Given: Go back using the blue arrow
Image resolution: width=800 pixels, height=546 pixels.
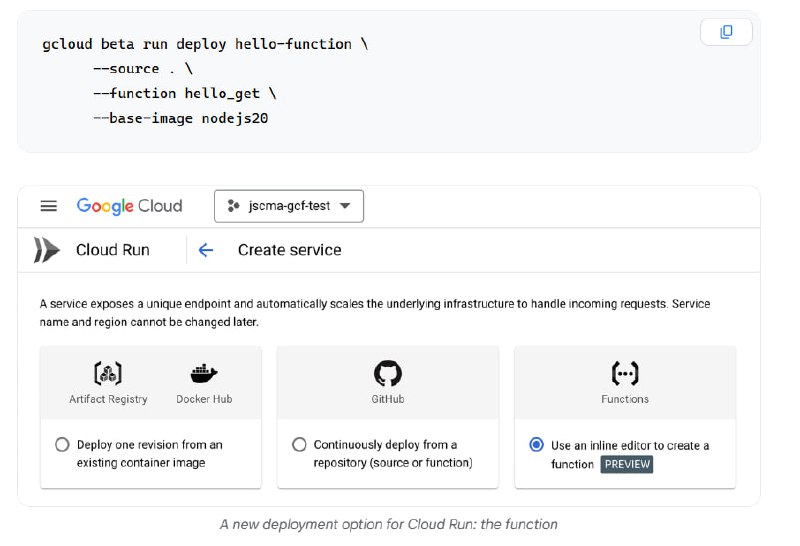Looking at the screenshot, I should coord(206,250).
